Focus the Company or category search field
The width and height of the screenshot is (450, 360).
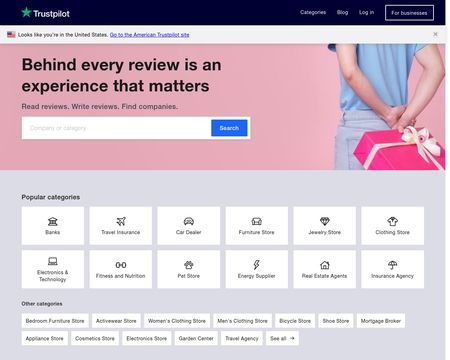pyautogui.click(x=116, y=128)
